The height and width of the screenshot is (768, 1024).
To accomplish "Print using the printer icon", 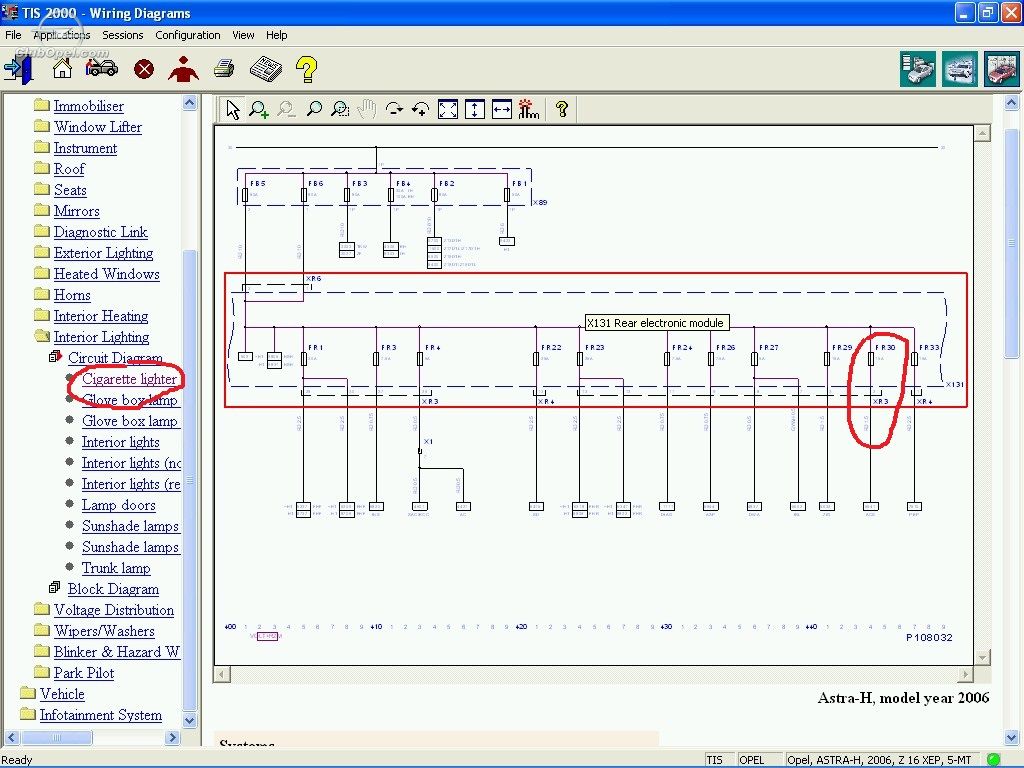I will [224, 68].
